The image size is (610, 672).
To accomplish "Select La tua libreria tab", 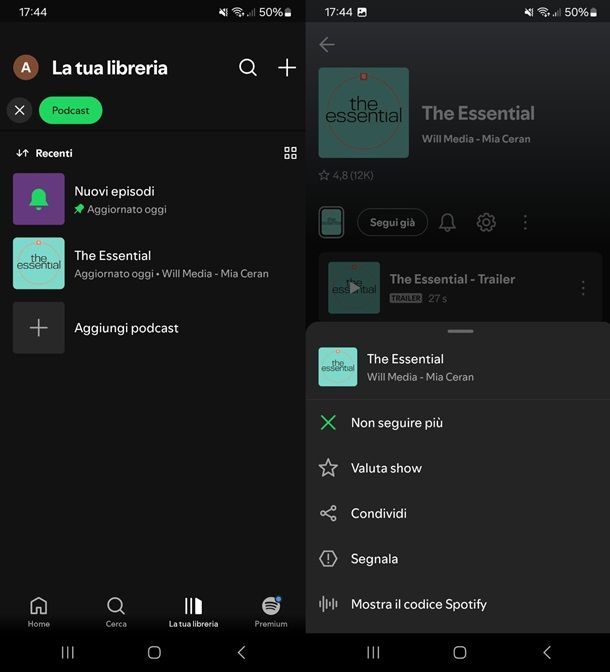I will (x=193, y=612).
